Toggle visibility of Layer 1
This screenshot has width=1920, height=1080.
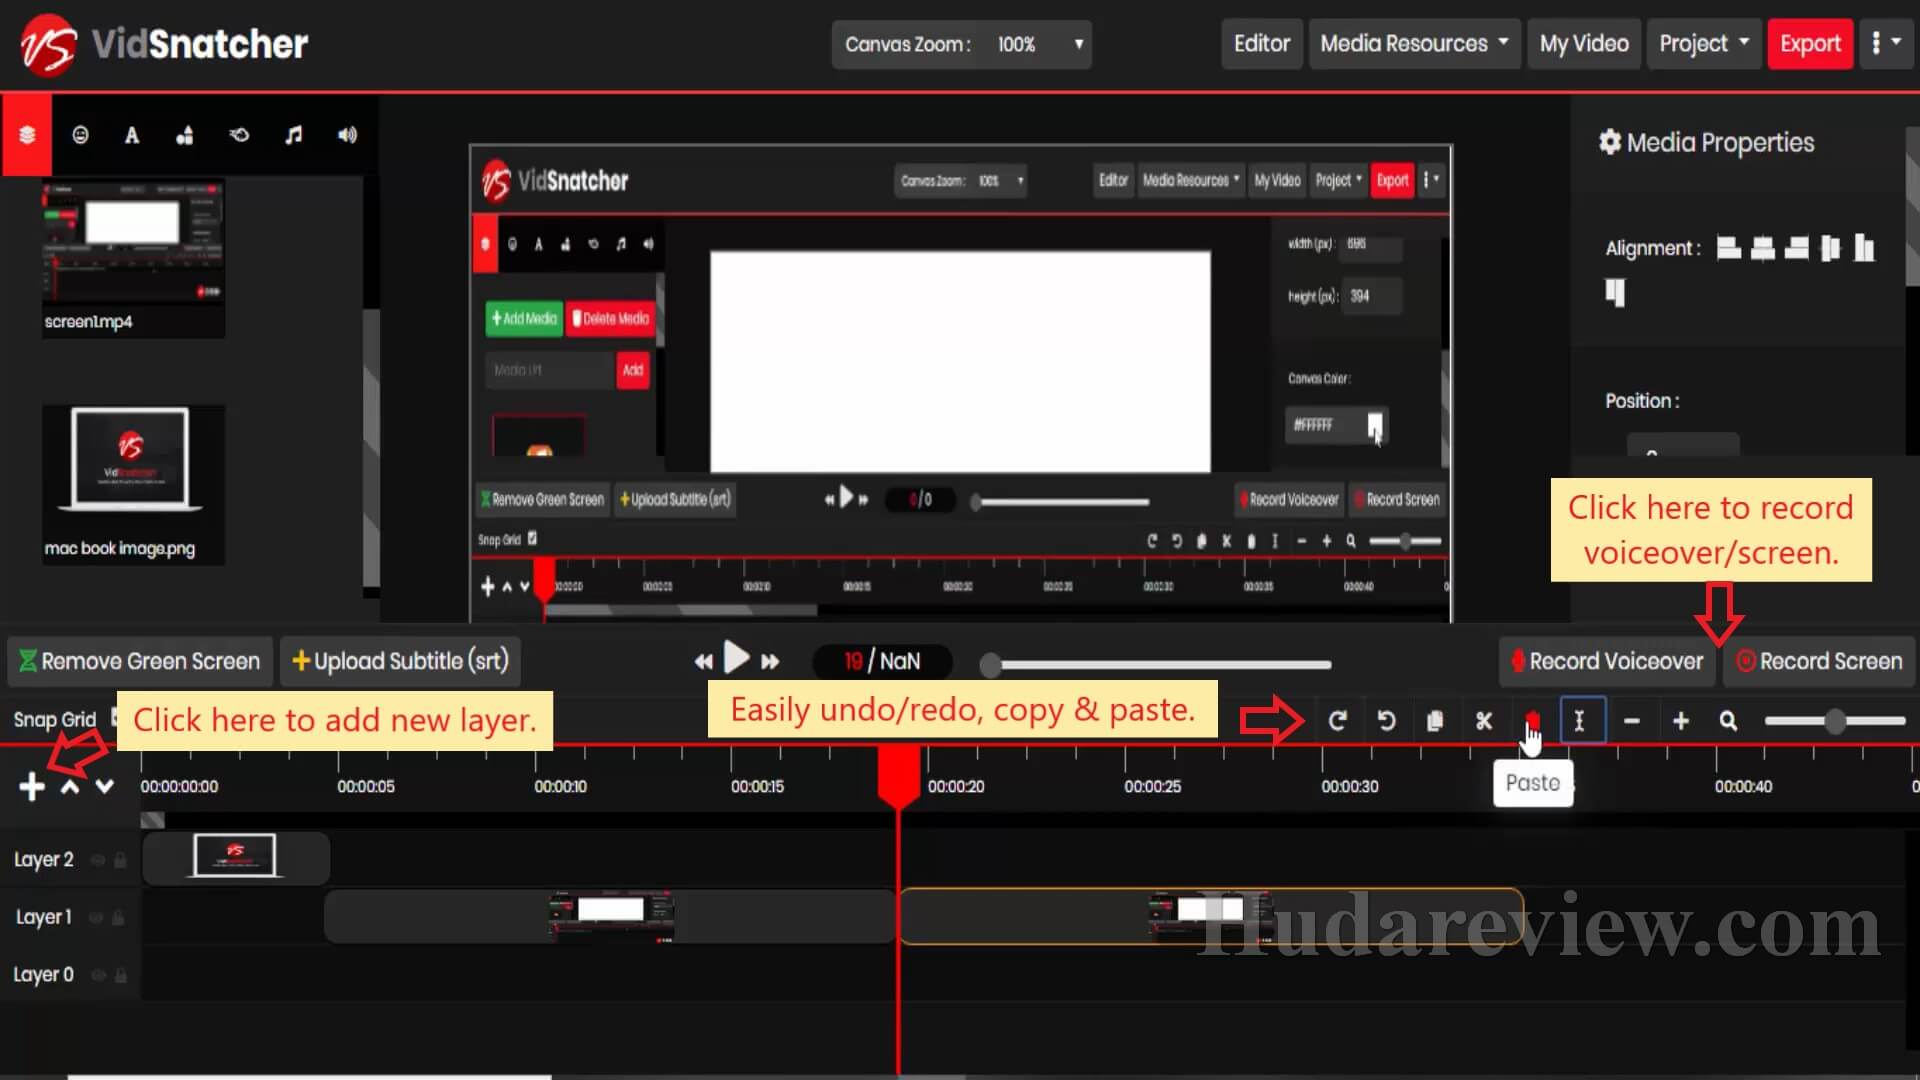[96, 917]
